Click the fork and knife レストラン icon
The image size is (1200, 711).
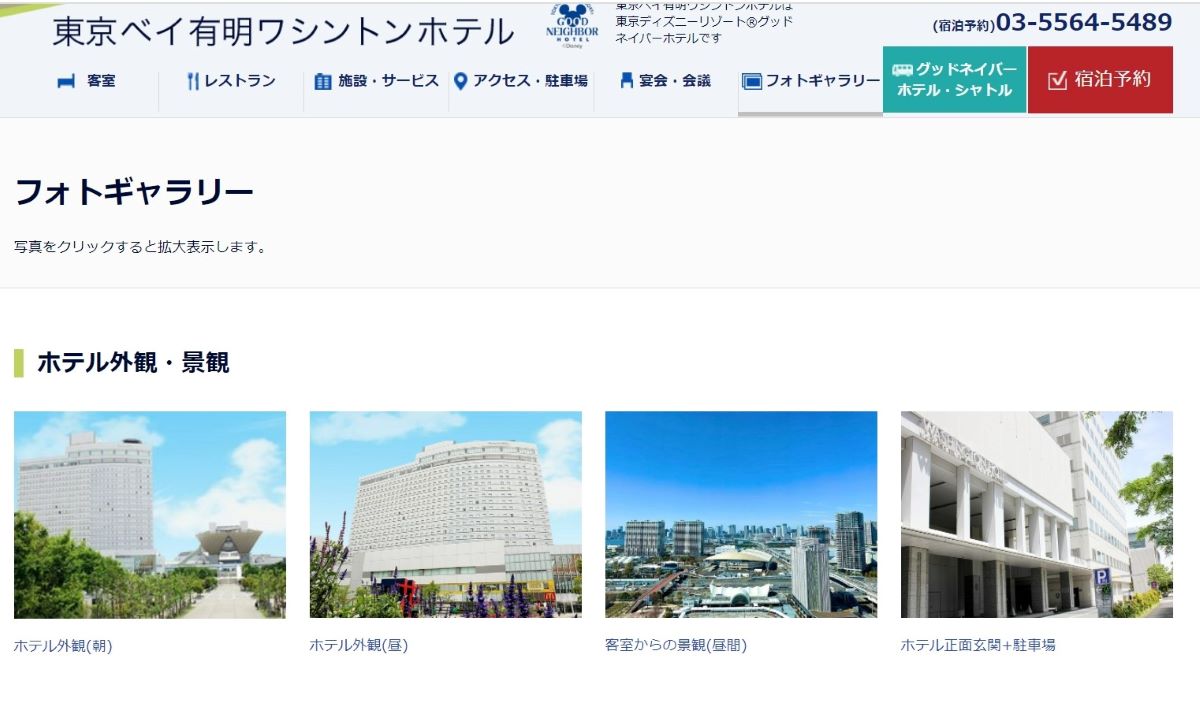coord(193,81)
